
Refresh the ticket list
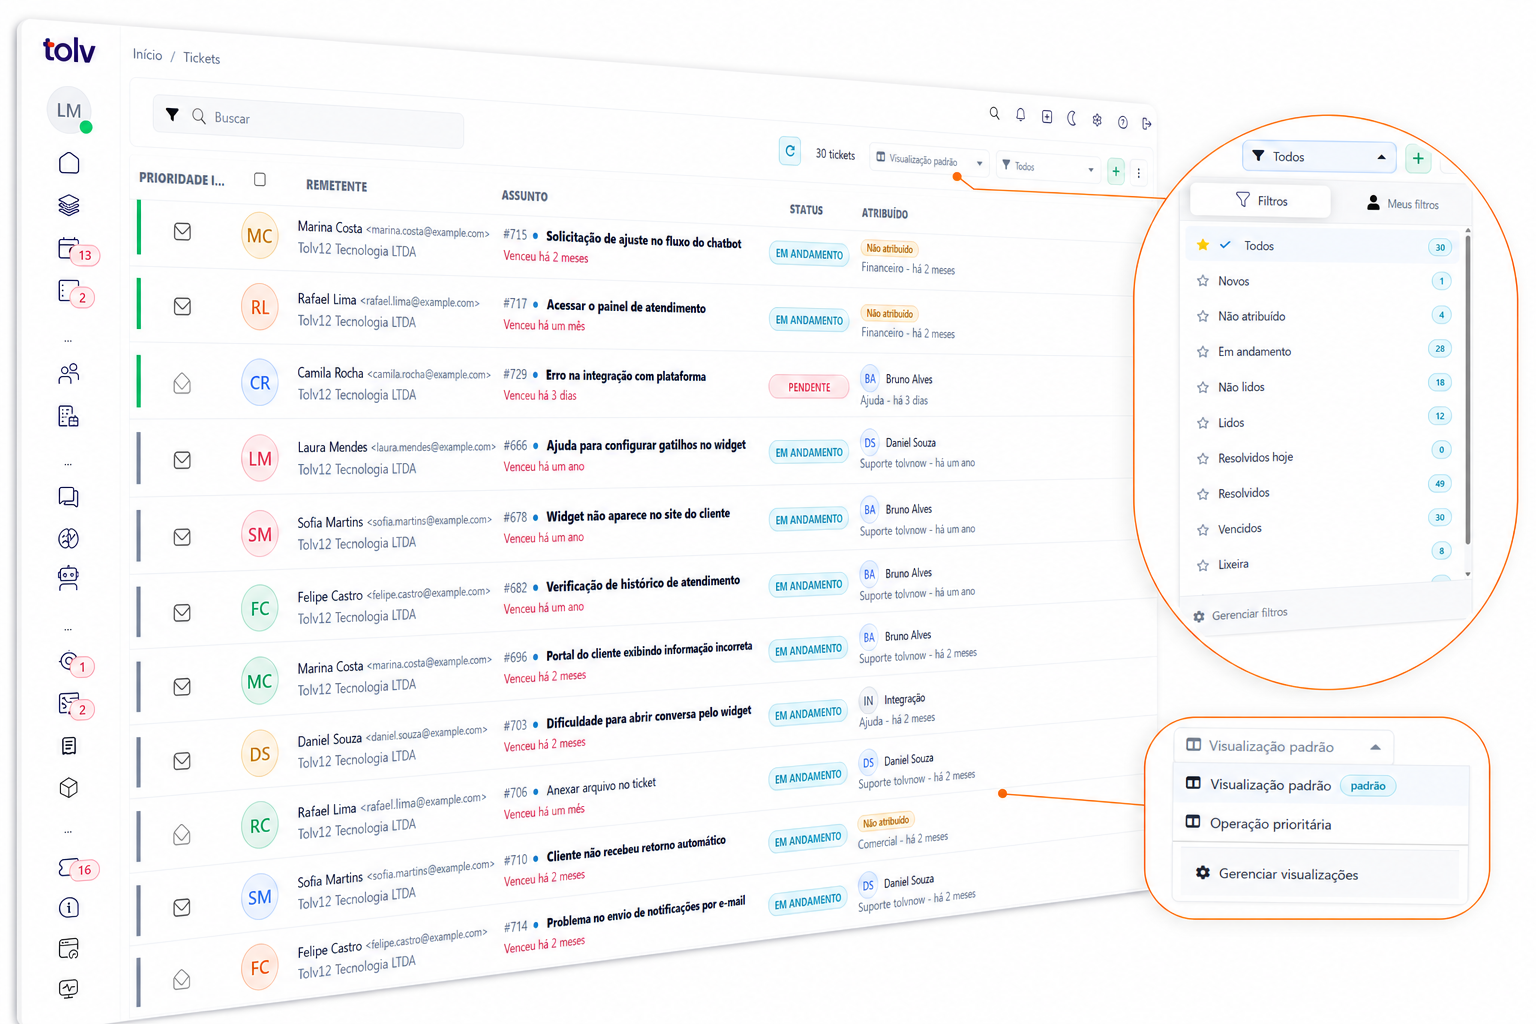pyautogui.click(x=790, y=151)
